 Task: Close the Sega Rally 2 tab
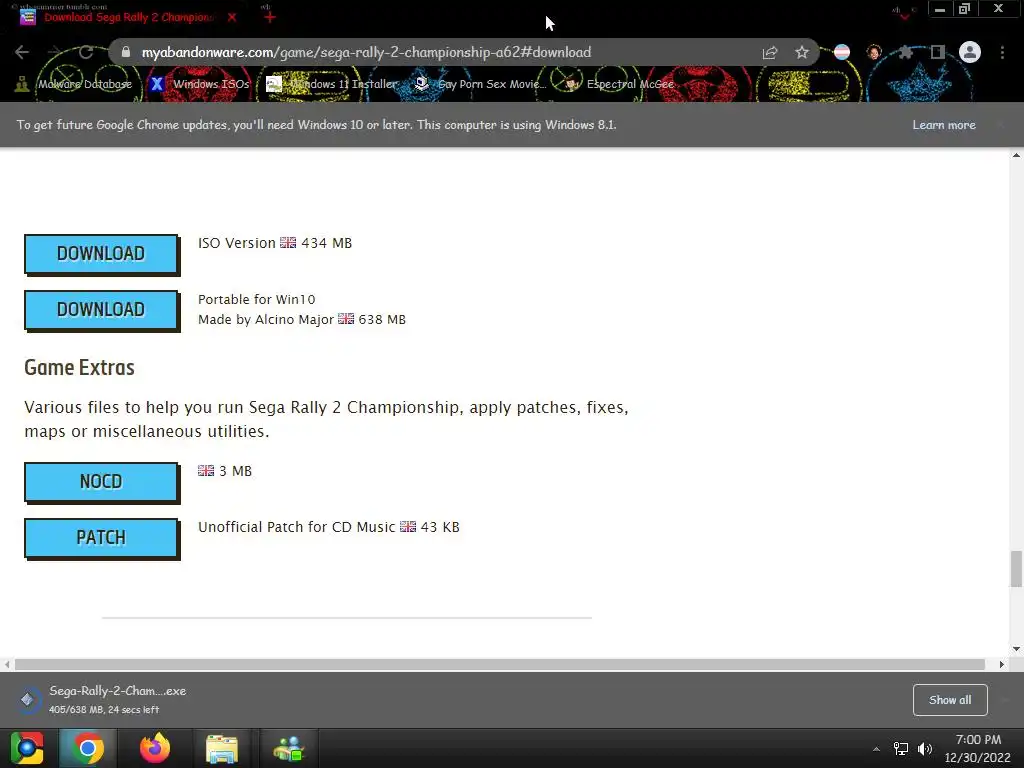(x=232, y=18)
